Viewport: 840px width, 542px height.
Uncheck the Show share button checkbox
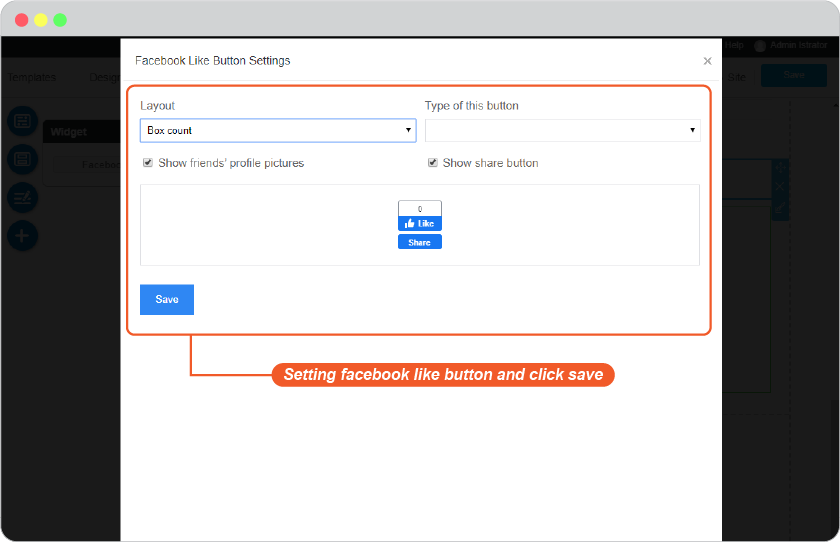click(432, 163)
